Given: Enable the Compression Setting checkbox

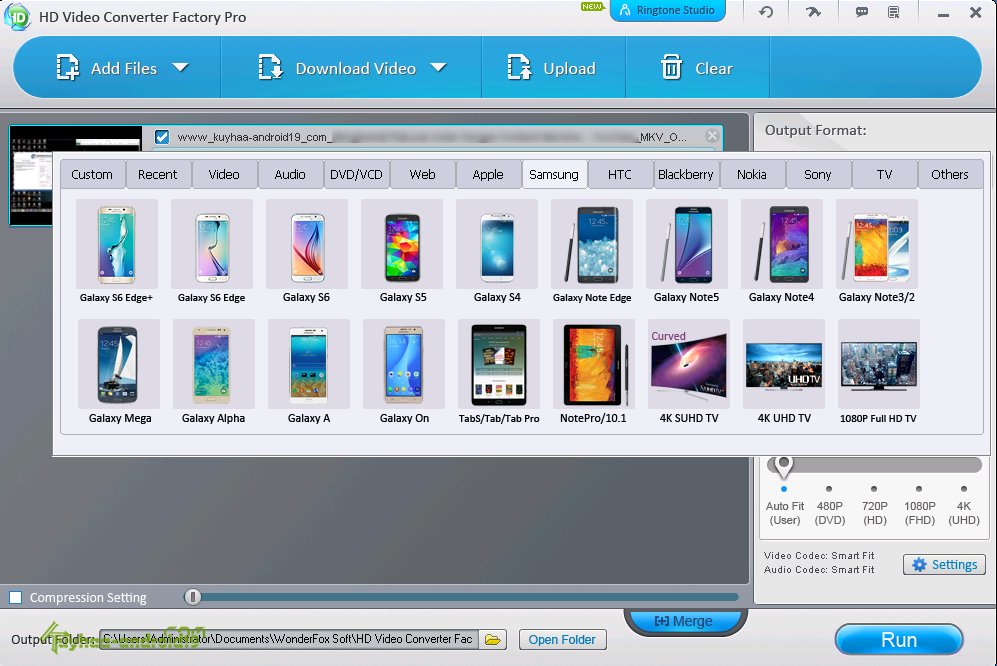Looking at the screenshot, I should tap(16, 597).
